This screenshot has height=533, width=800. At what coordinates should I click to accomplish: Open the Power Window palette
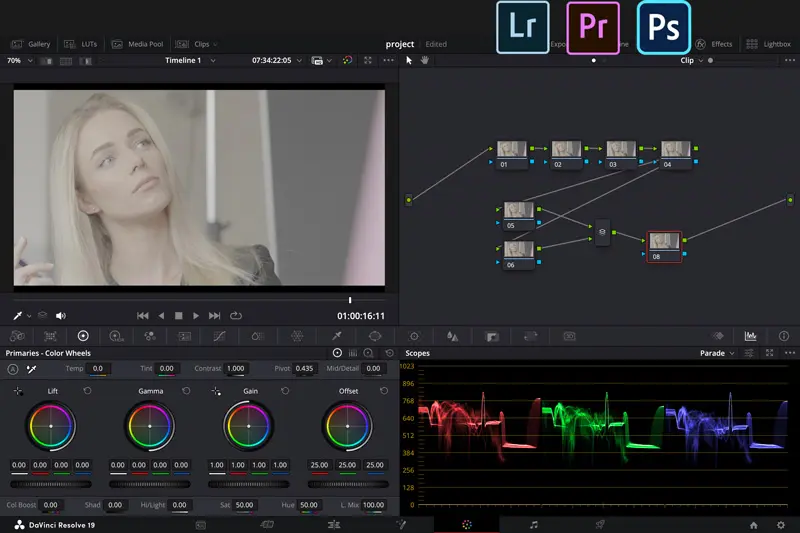375,336
